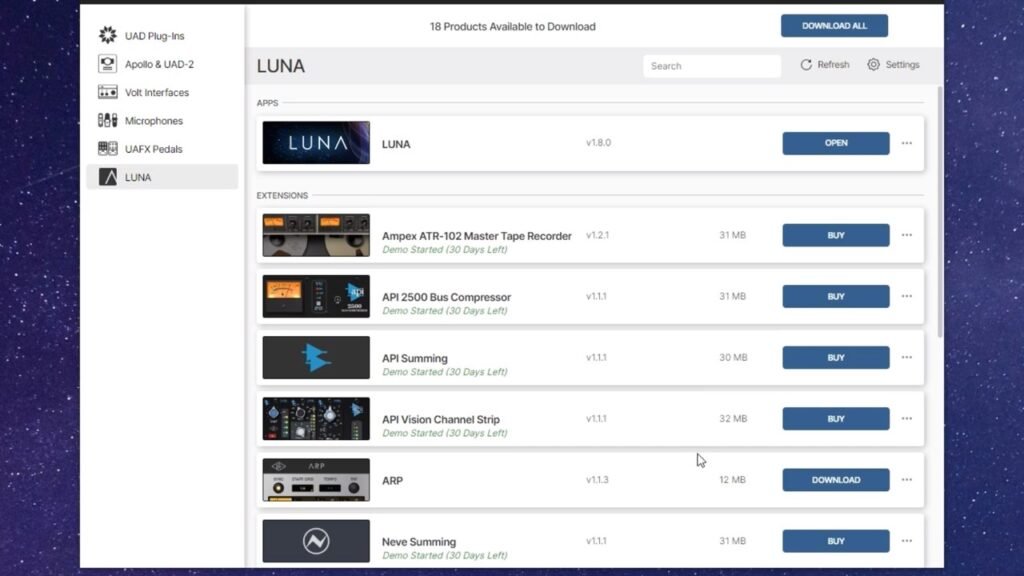1024x576 pixels.
Task: Open more options for API 2500 Bus Compressor
Action: 906,296
